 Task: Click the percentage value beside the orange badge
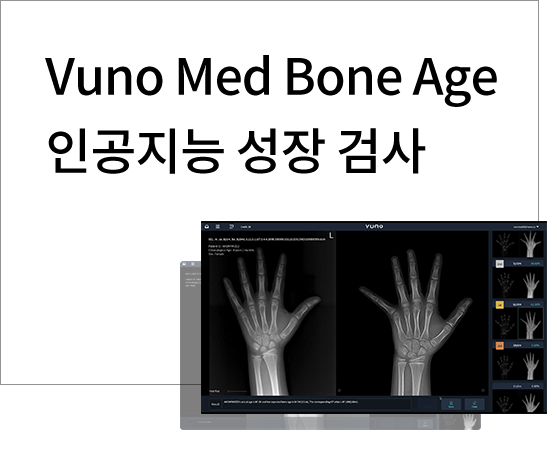coord(536,346)
